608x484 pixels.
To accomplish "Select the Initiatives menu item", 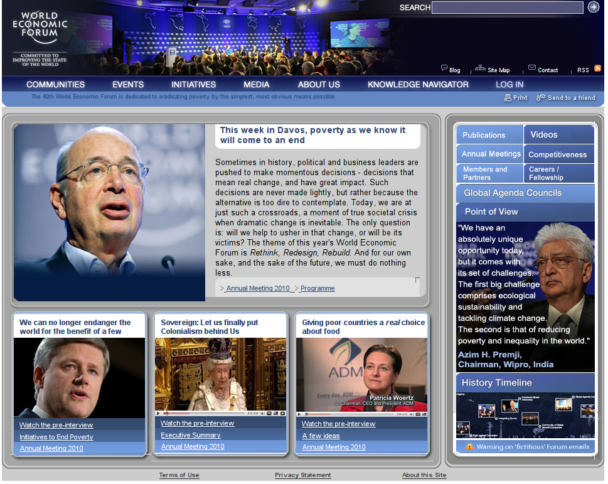I will [193, 84].
